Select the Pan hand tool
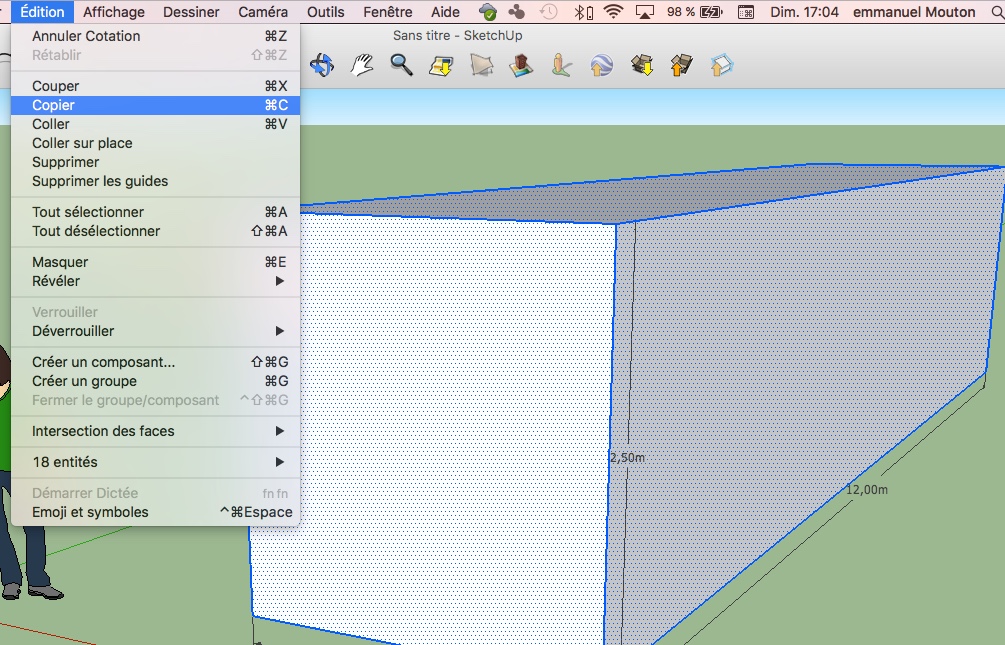The height and width of the screenshot is (645, 1005). point(361,66)
